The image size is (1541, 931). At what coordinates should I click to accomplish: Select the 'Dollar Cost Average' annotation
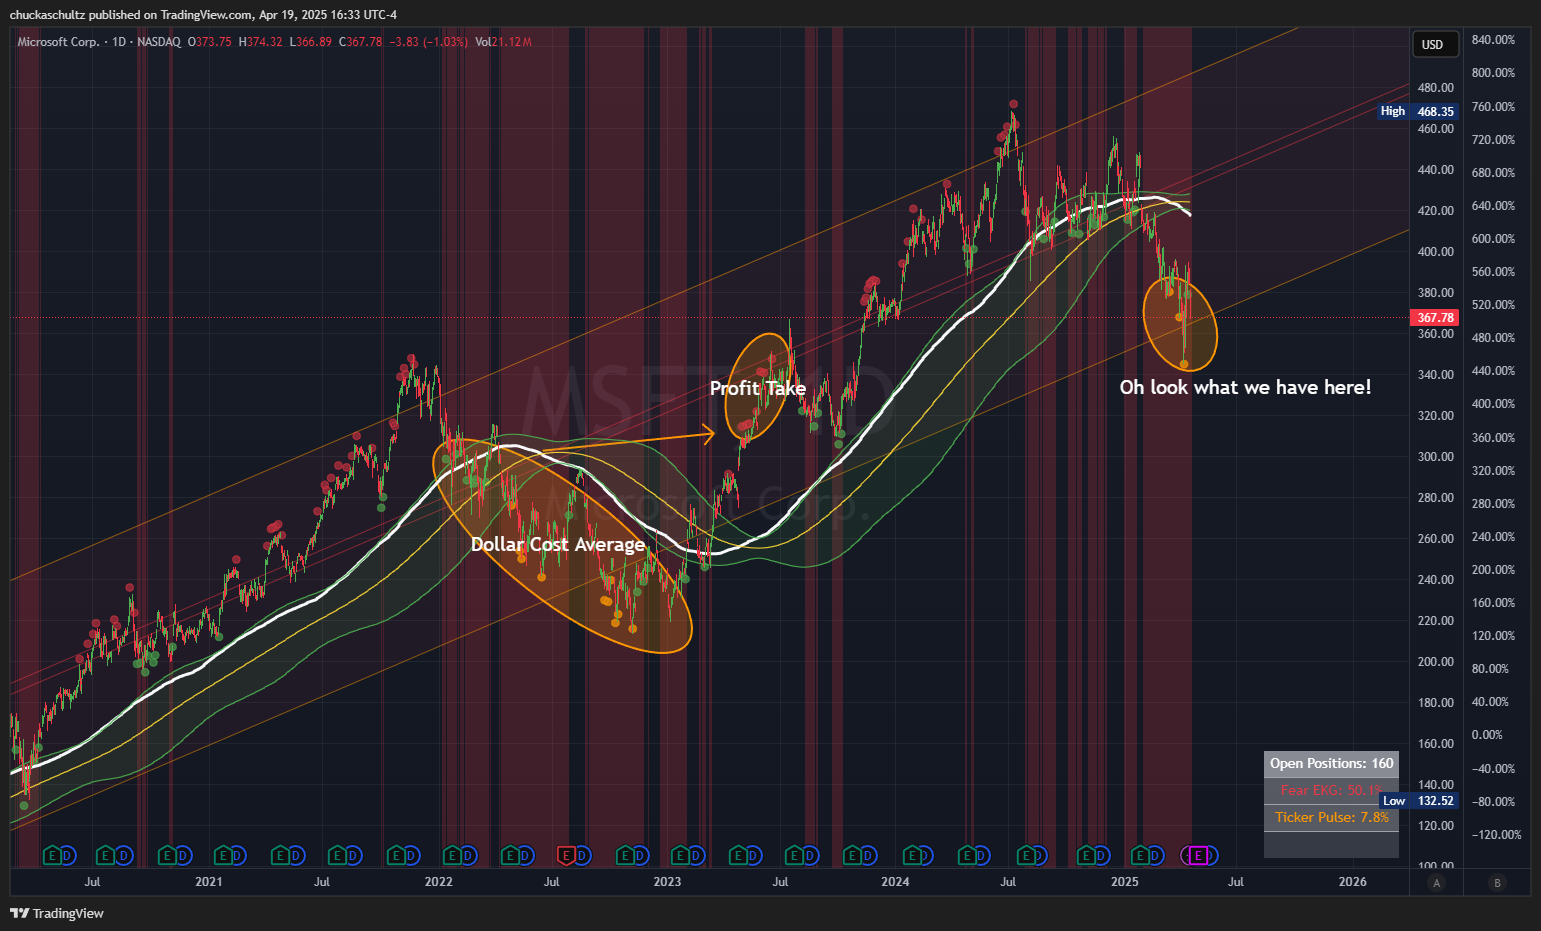[x=558, y=544]
